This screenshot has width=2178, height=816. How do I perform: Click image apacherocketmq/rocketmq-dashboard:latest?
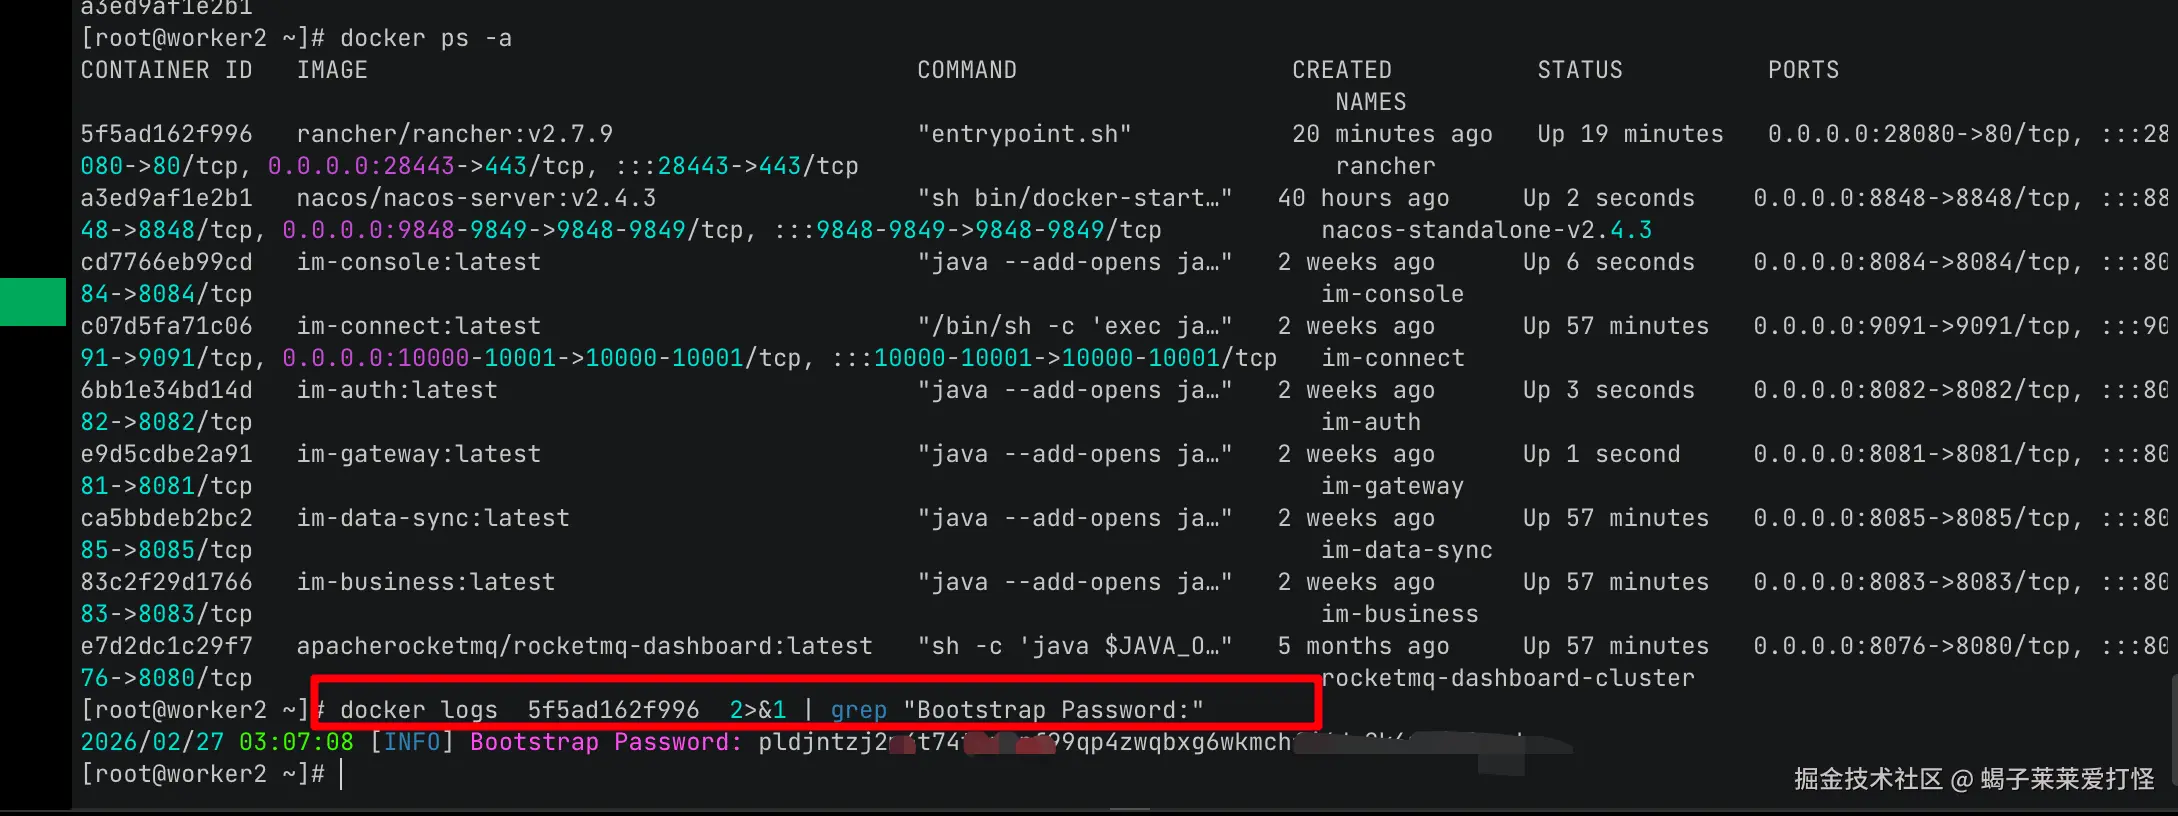coord(585,646)
